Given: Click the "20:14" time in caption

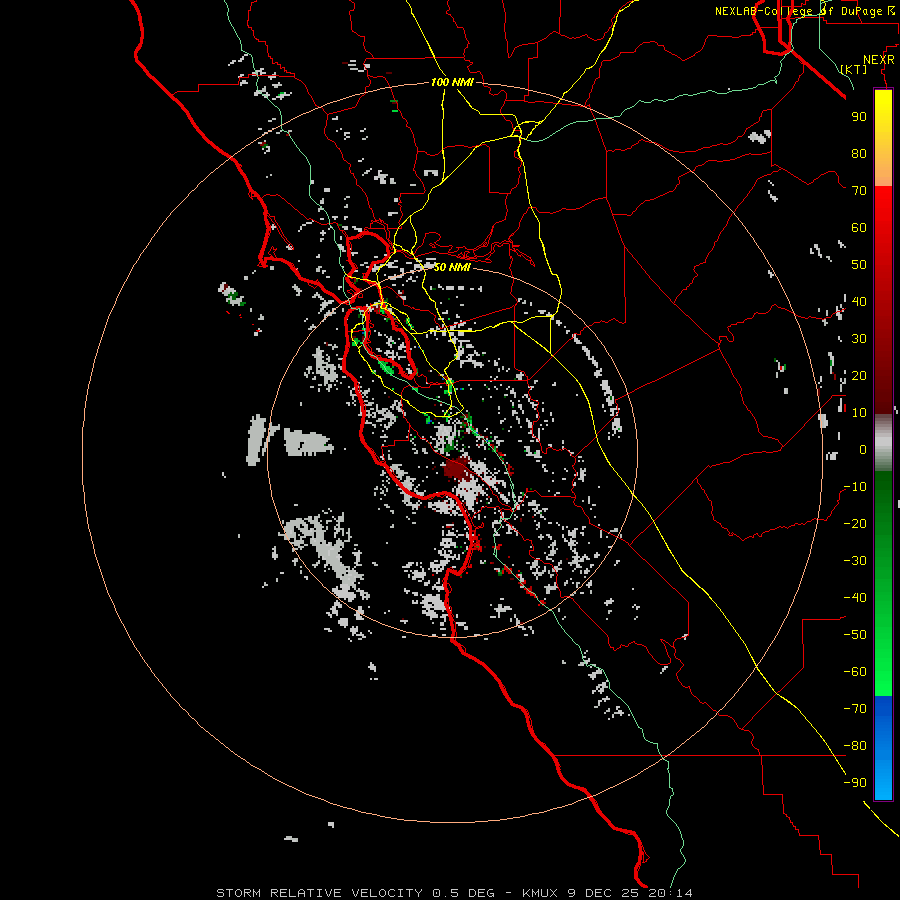Looking at the screenshot, I should click(670, 893).
